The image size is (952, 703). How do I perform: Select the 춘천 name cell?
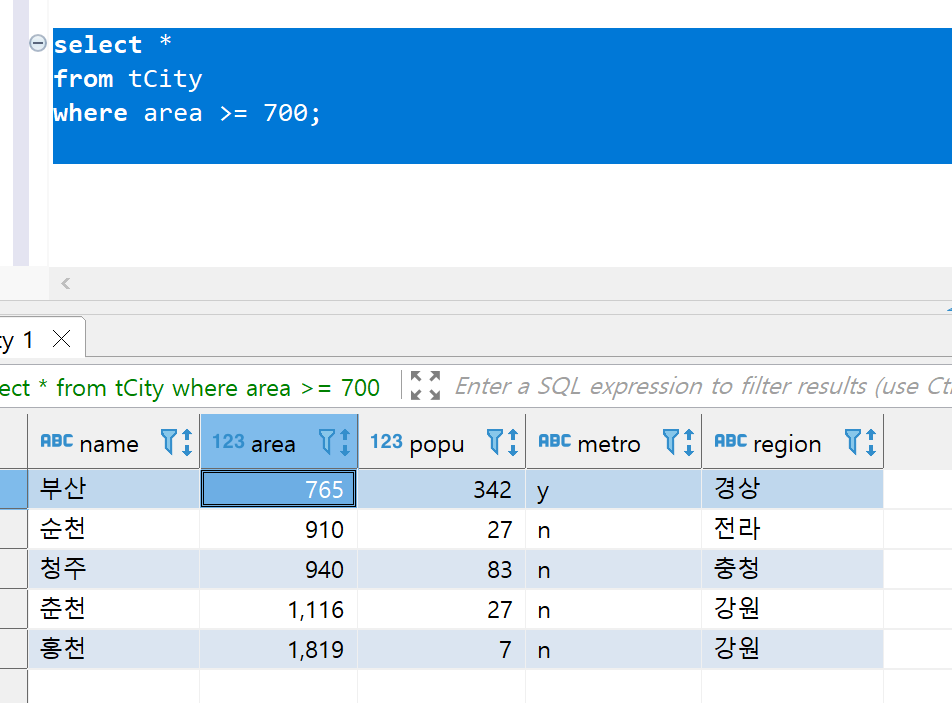point(114,609)
